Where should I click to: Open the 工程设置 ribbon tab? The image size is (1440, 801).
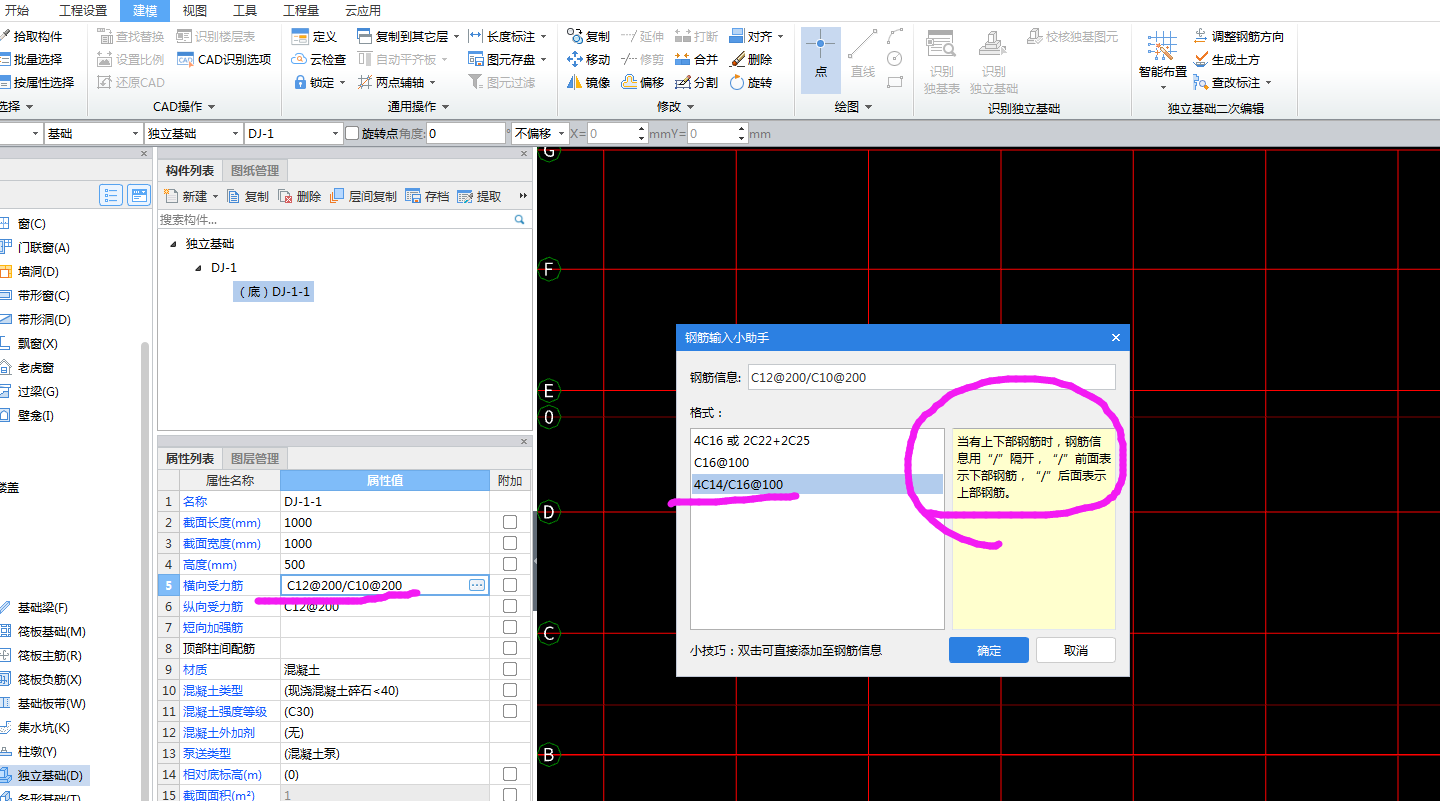pos(83,11)
